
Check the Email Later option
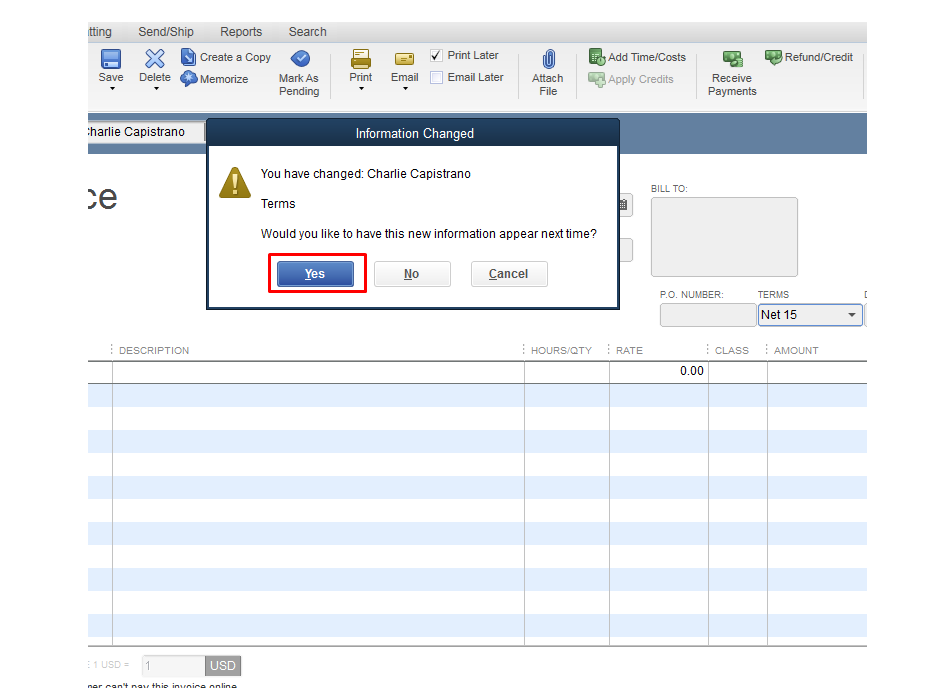436,77
